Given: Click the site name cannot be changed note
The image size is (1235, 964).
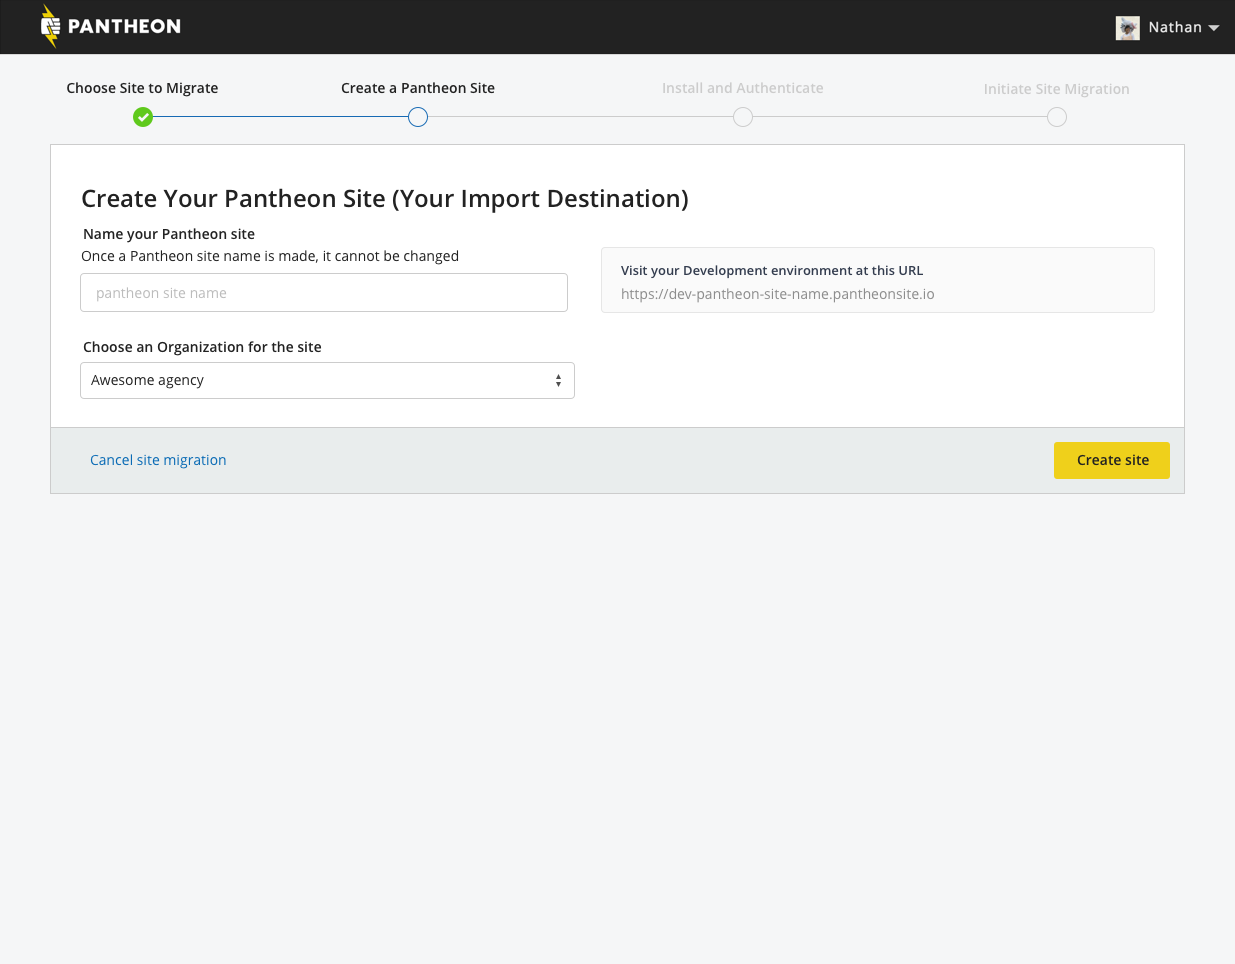Looking at the screenshot, I should [x=270, y=256].
